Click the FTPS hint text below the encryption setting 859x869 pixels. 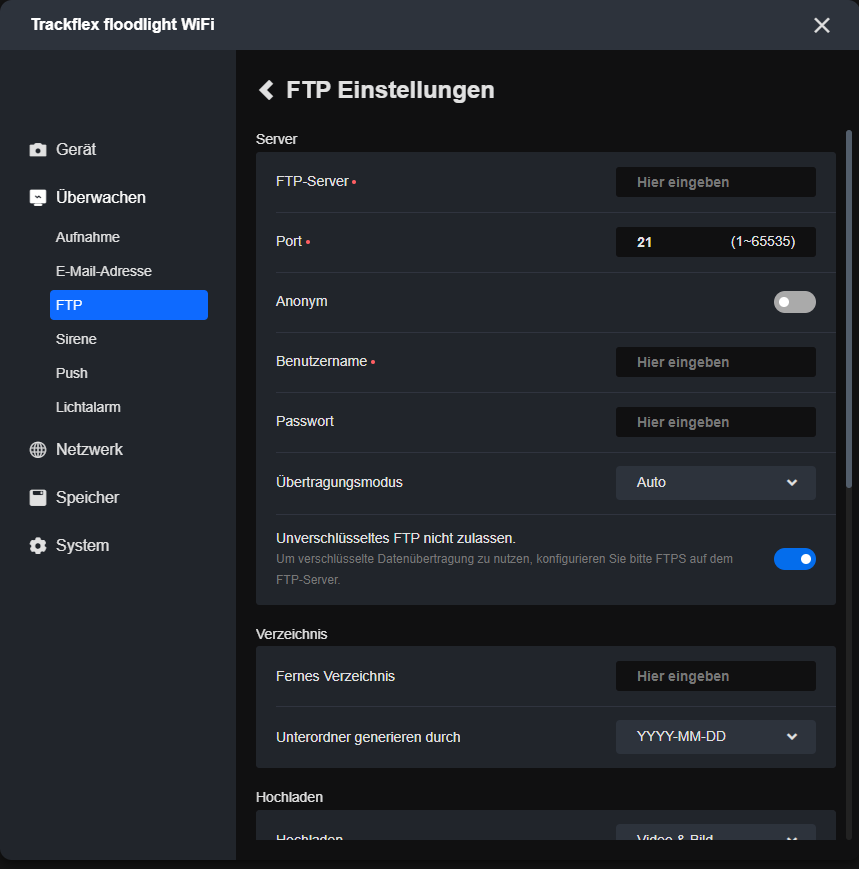coord(504,569)
